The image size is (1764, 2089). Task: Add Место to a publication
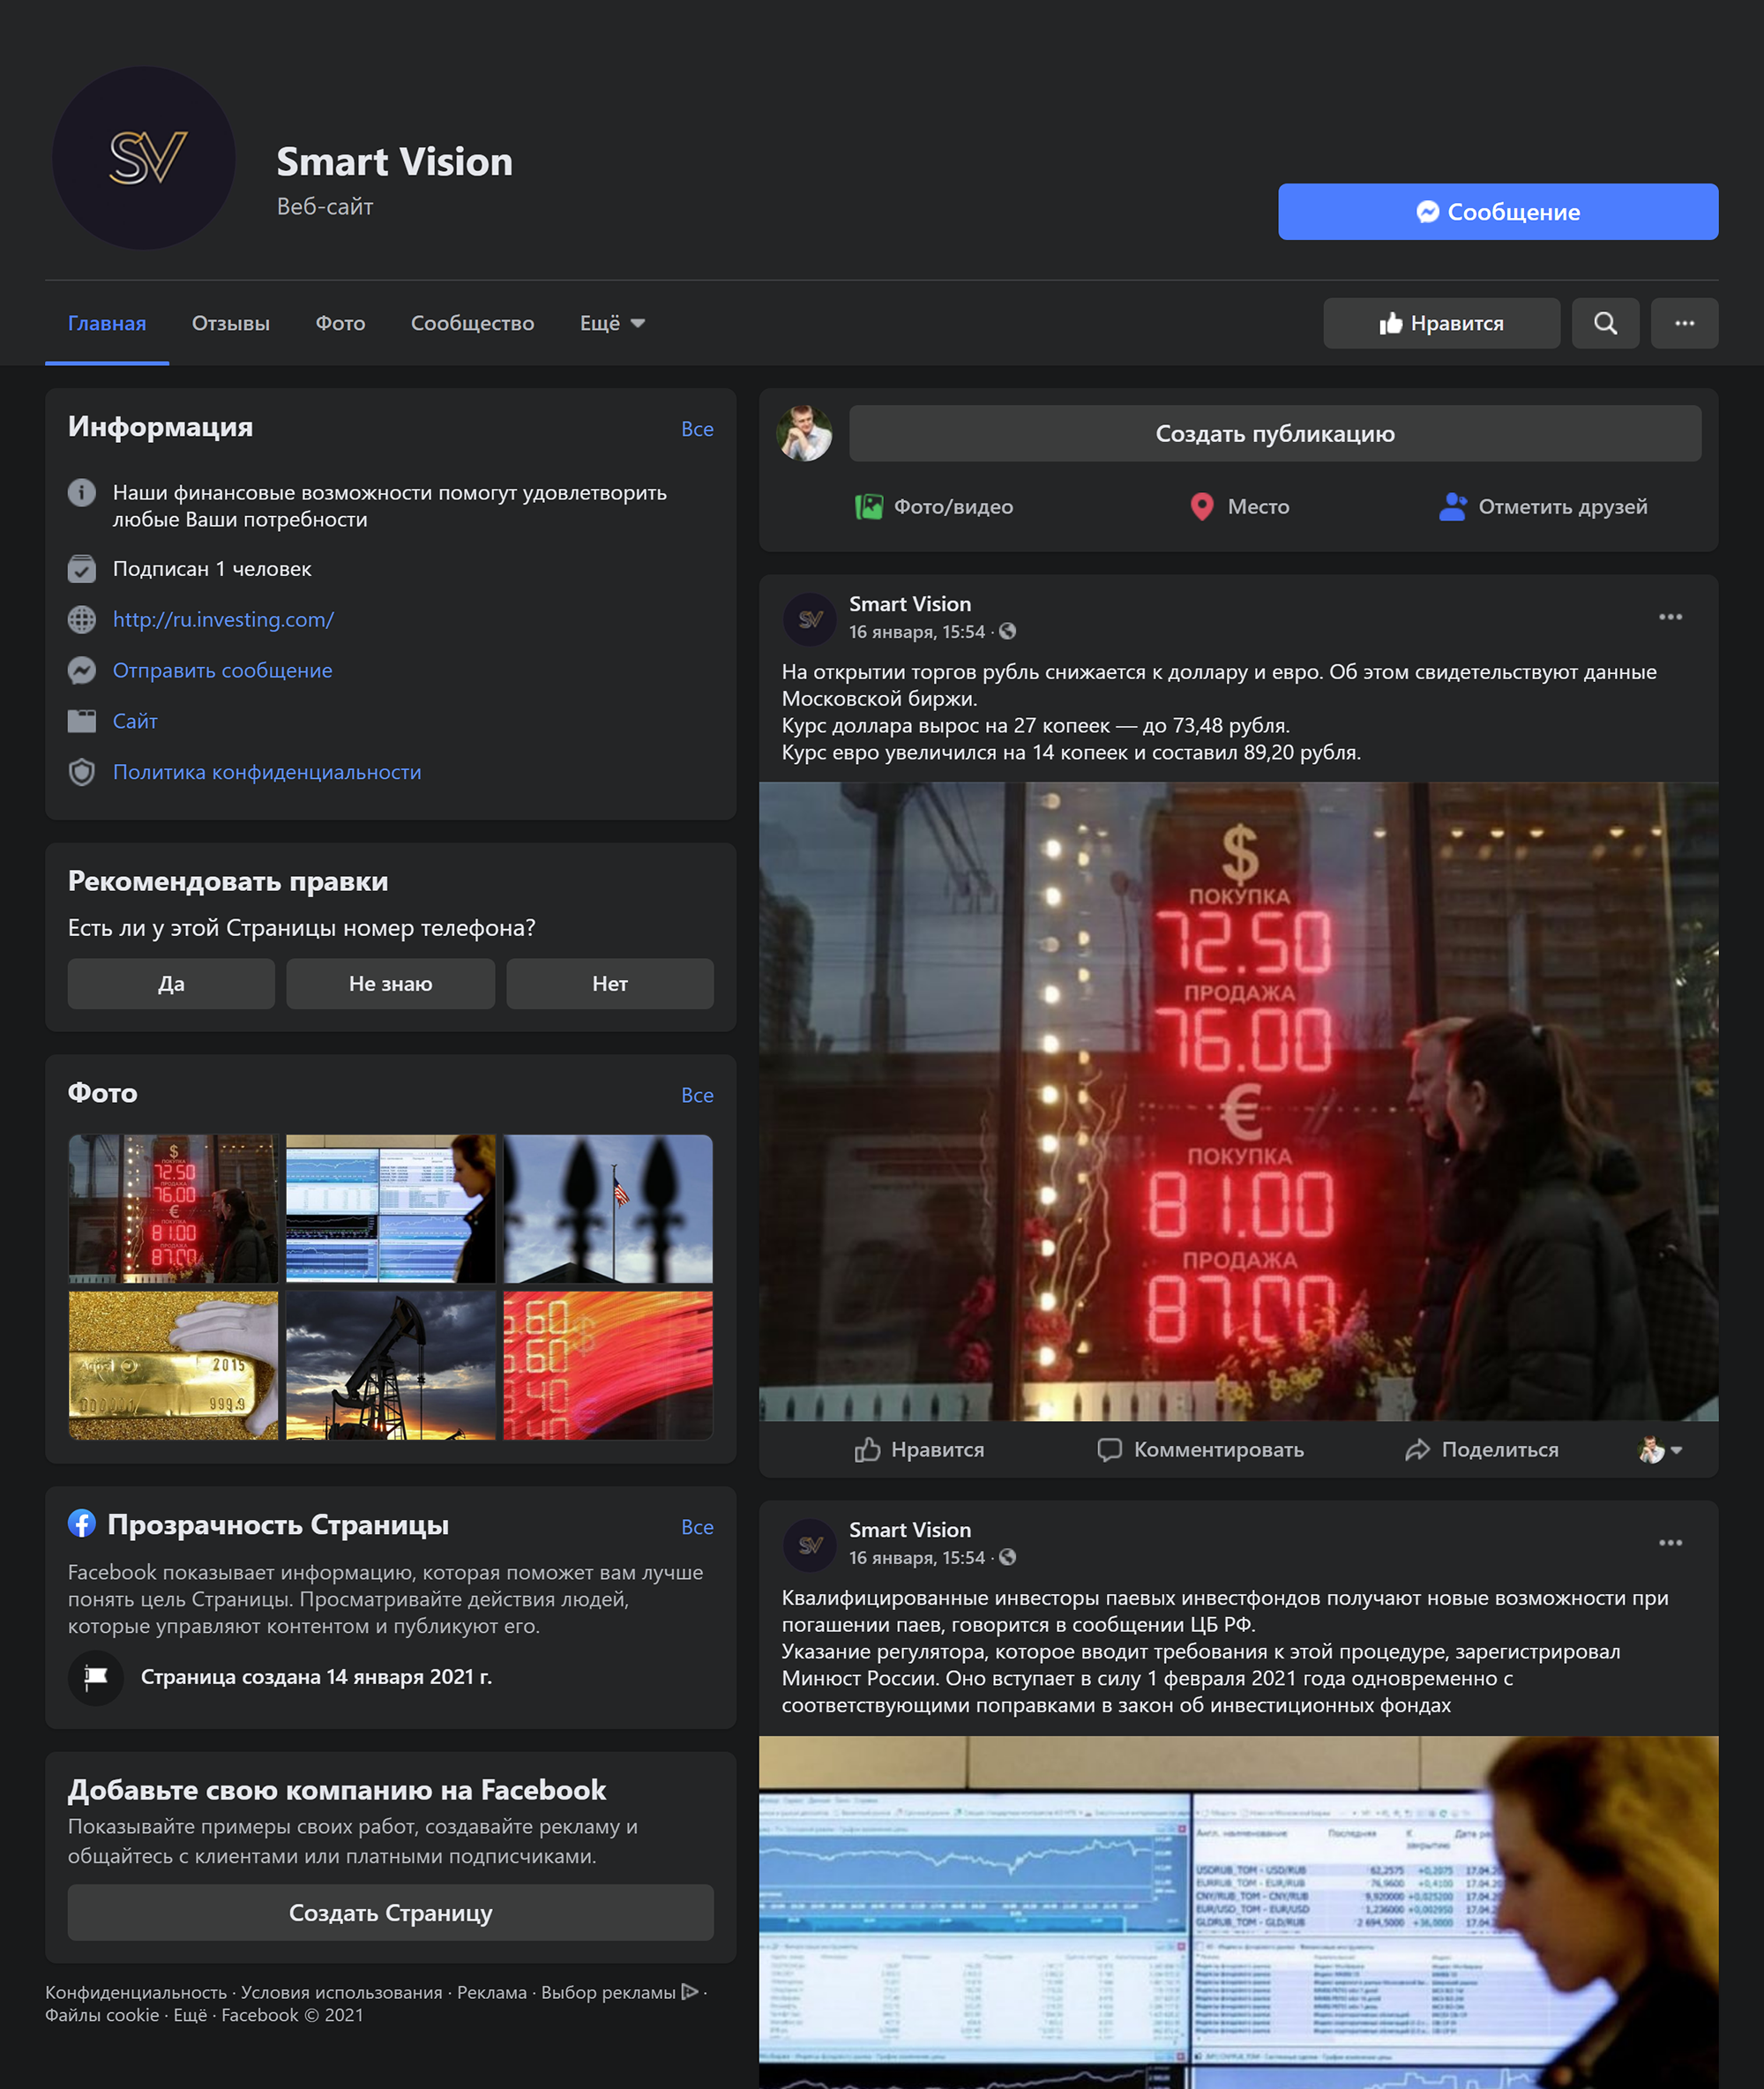(x=1239, y=507)
